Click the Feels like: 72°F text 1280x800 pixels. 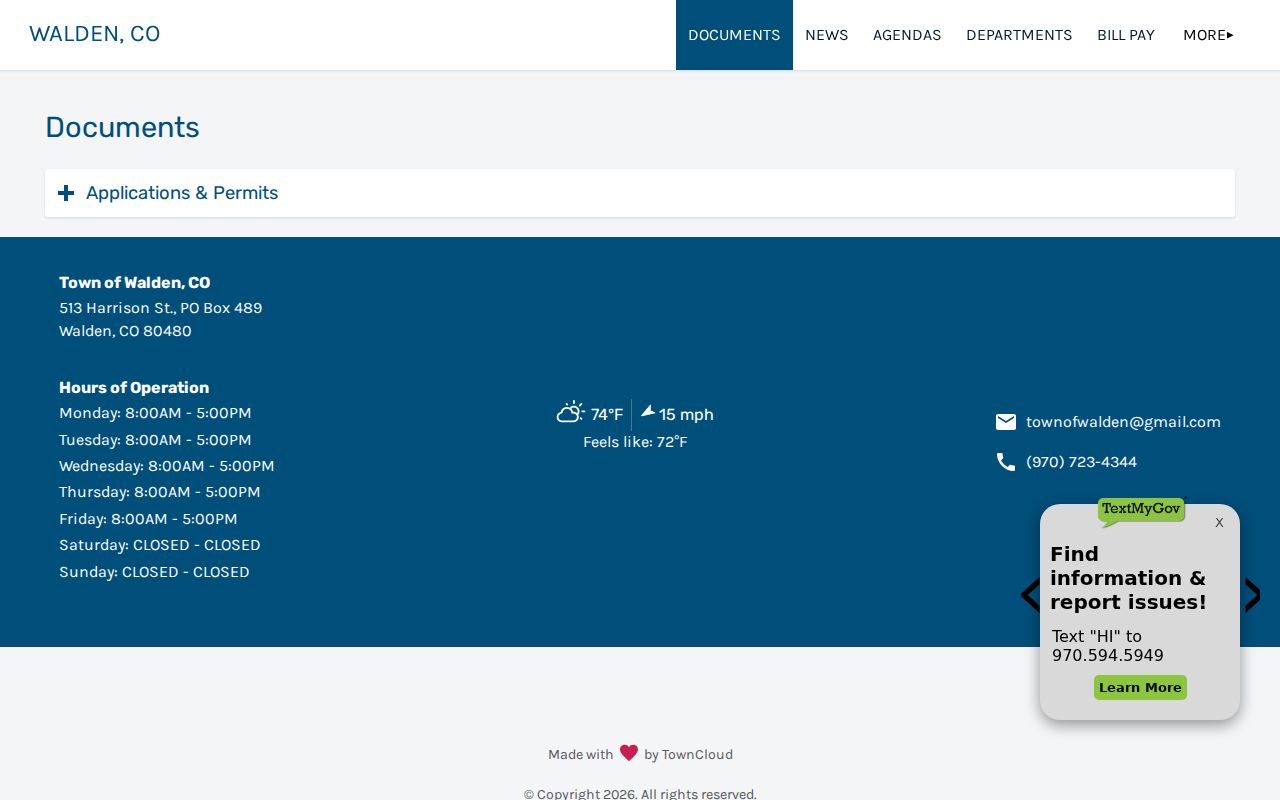(x=635, y=442)
